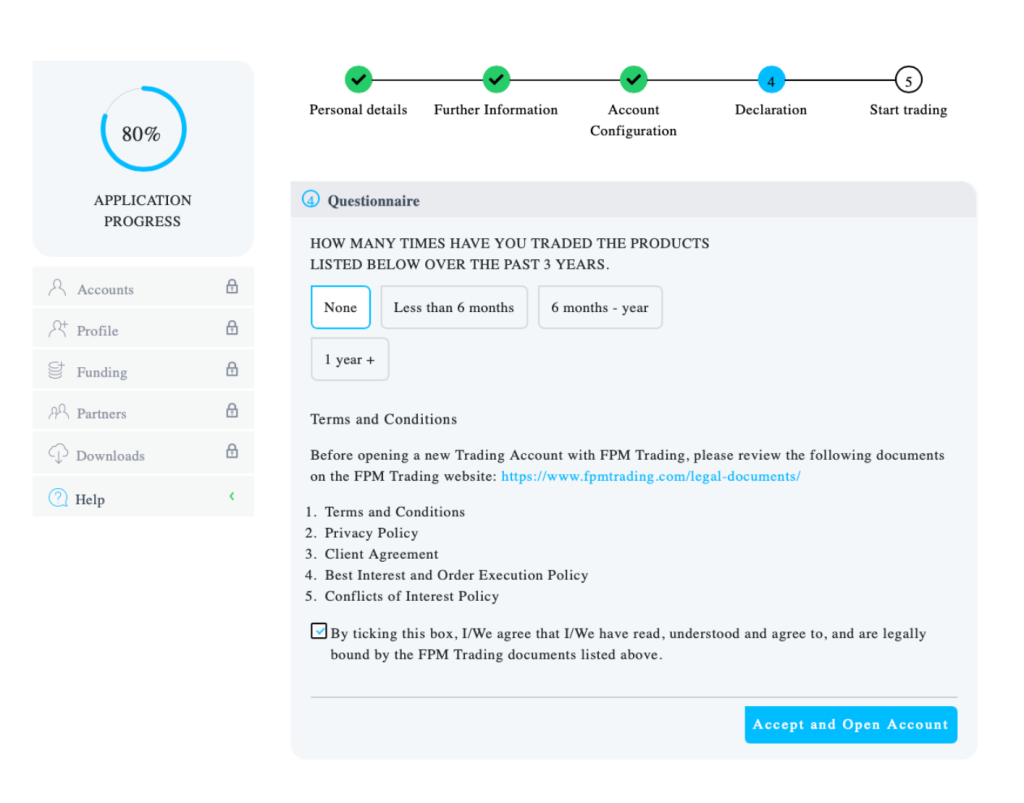Go to Personal details step
The width and height of the screenshot is (1024, 803).
click(358, 79)
